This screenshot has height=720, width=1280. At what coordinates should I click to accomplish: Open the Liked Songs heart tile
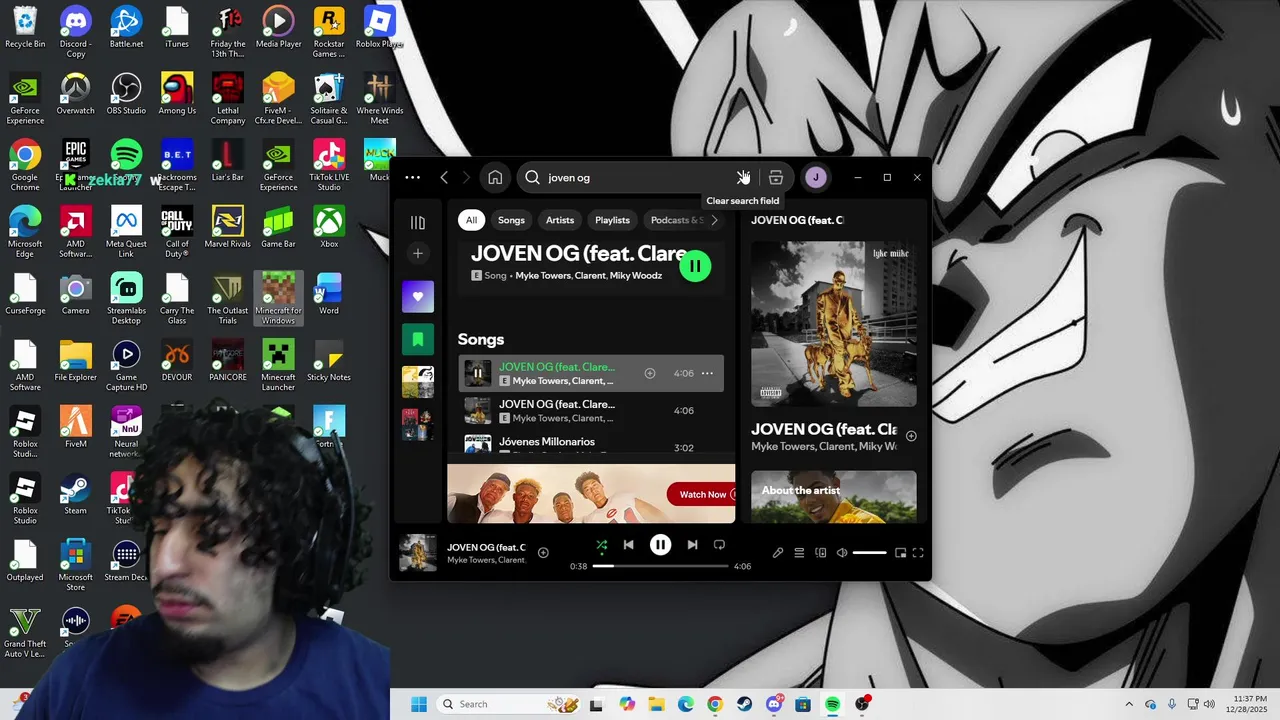click(x=418, y=296)
